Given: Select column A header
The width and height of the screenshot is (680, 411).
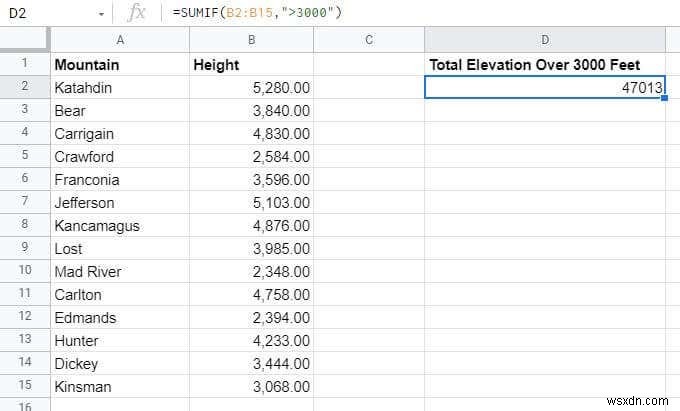Looking at the screenshot, I should click(x=120, y=40).
